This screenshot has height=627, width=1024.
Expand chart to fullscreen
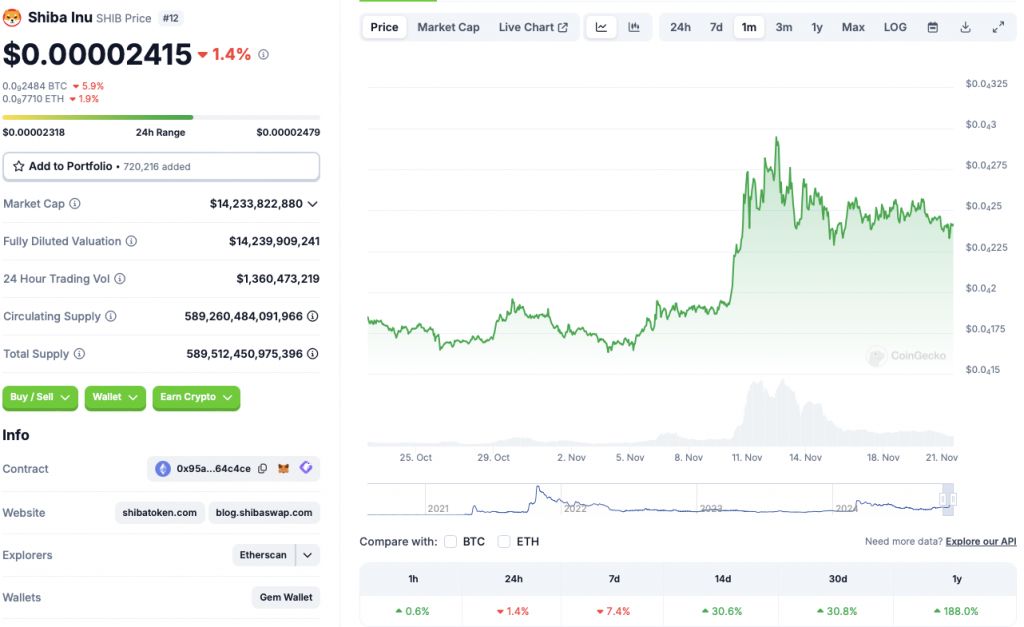[x=998, y=27]
